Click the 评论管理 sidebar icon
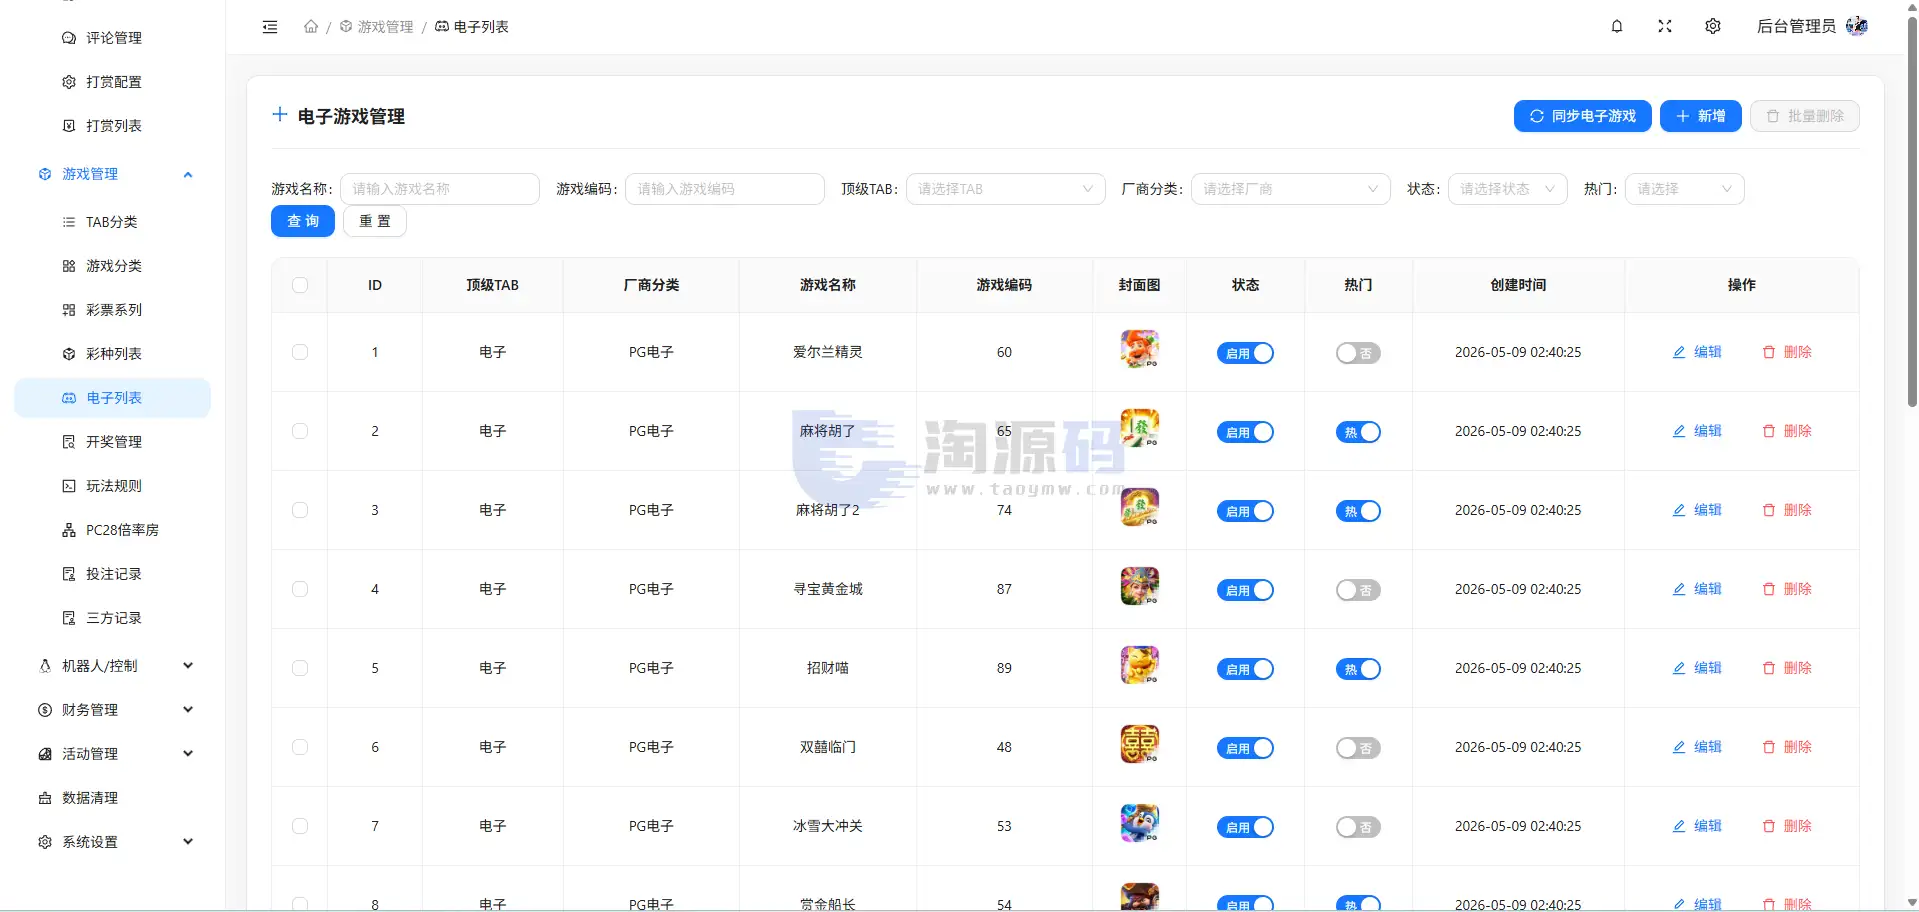Image resolution: width=1919 pixels, height=912 pixels. [x=69, y=38]
